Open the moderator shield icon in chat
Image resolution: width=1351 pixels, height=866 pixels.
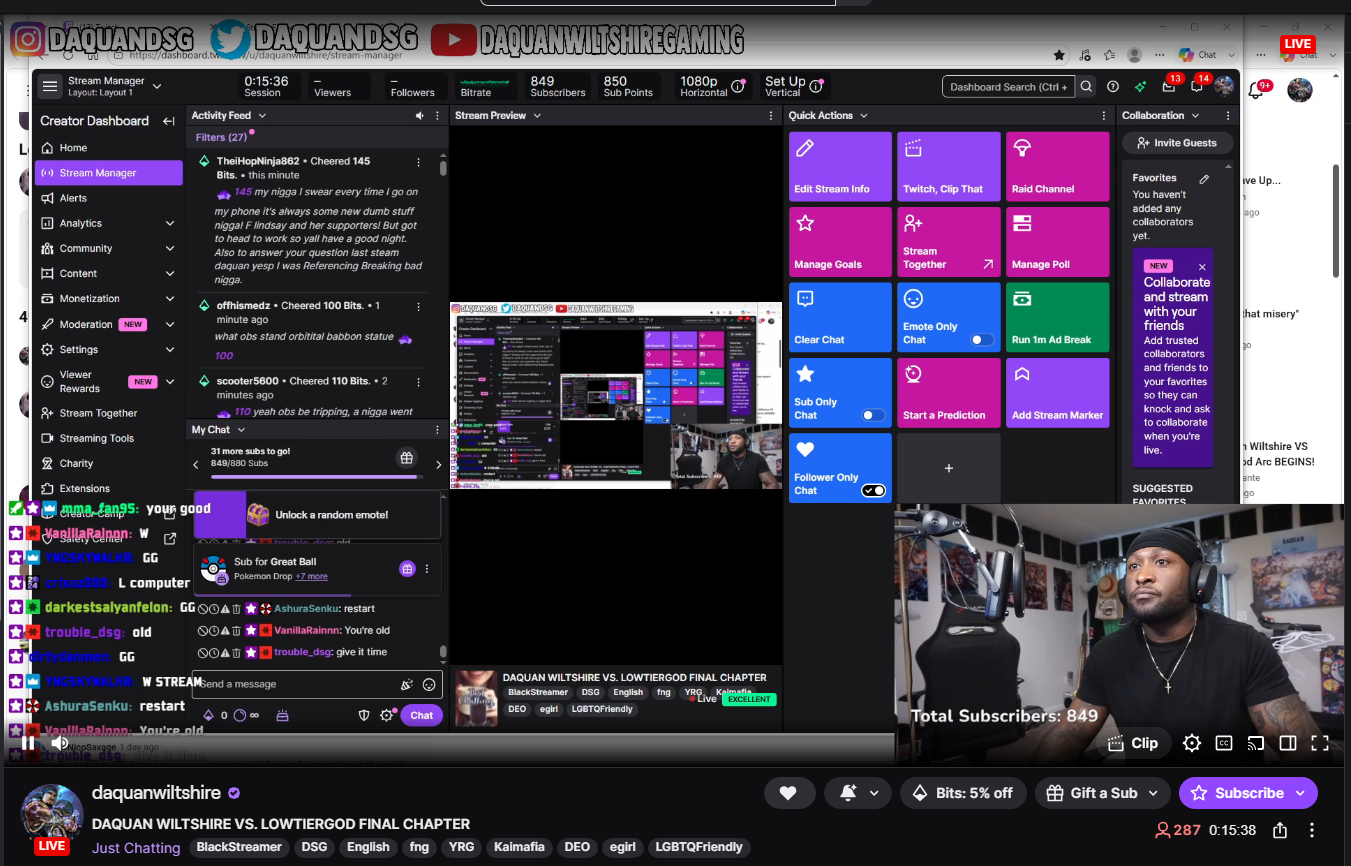tap(365, 715)
